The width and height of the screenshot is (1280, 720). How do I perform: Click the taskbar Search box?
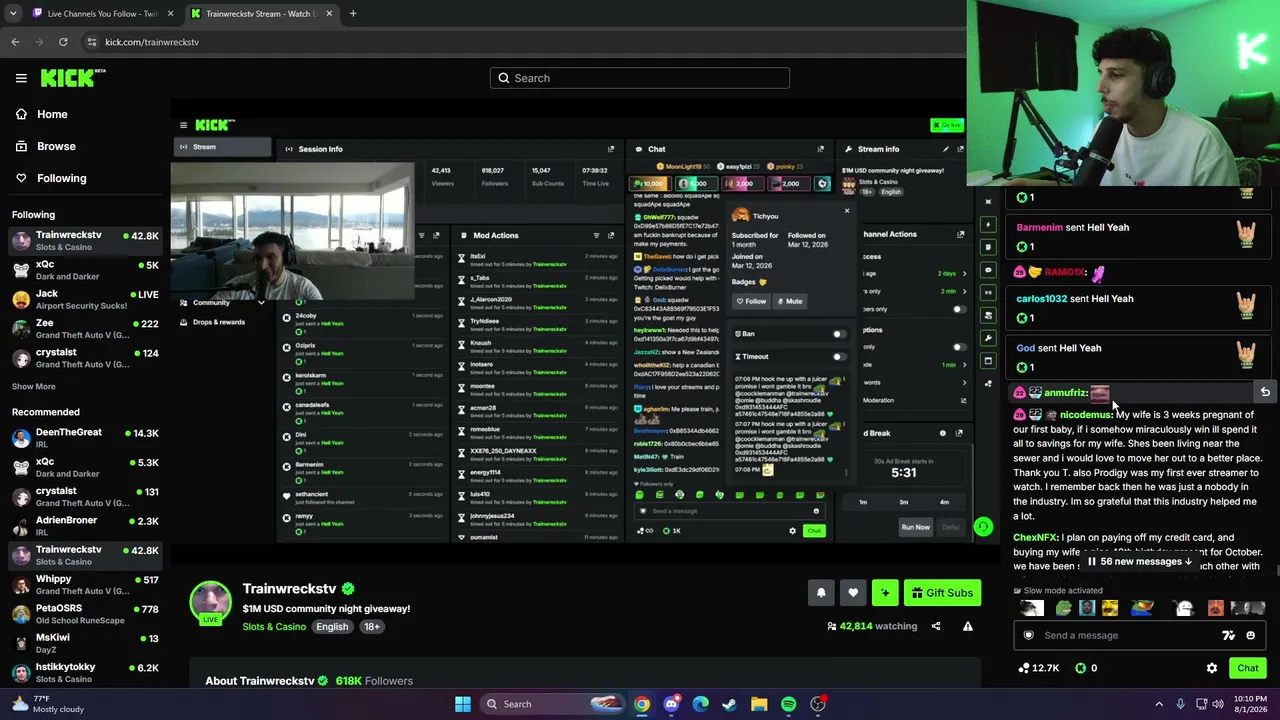(553, 704)
